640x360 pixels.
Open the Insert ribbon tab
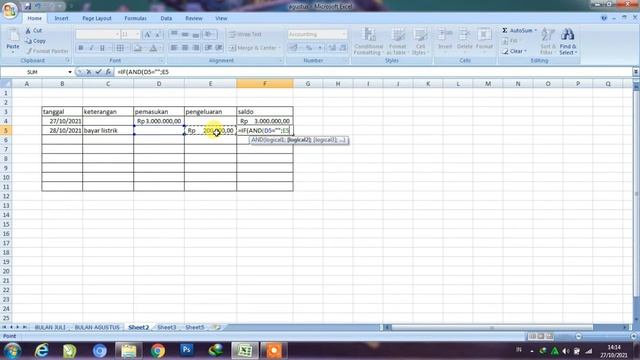[x=62, y=18]
